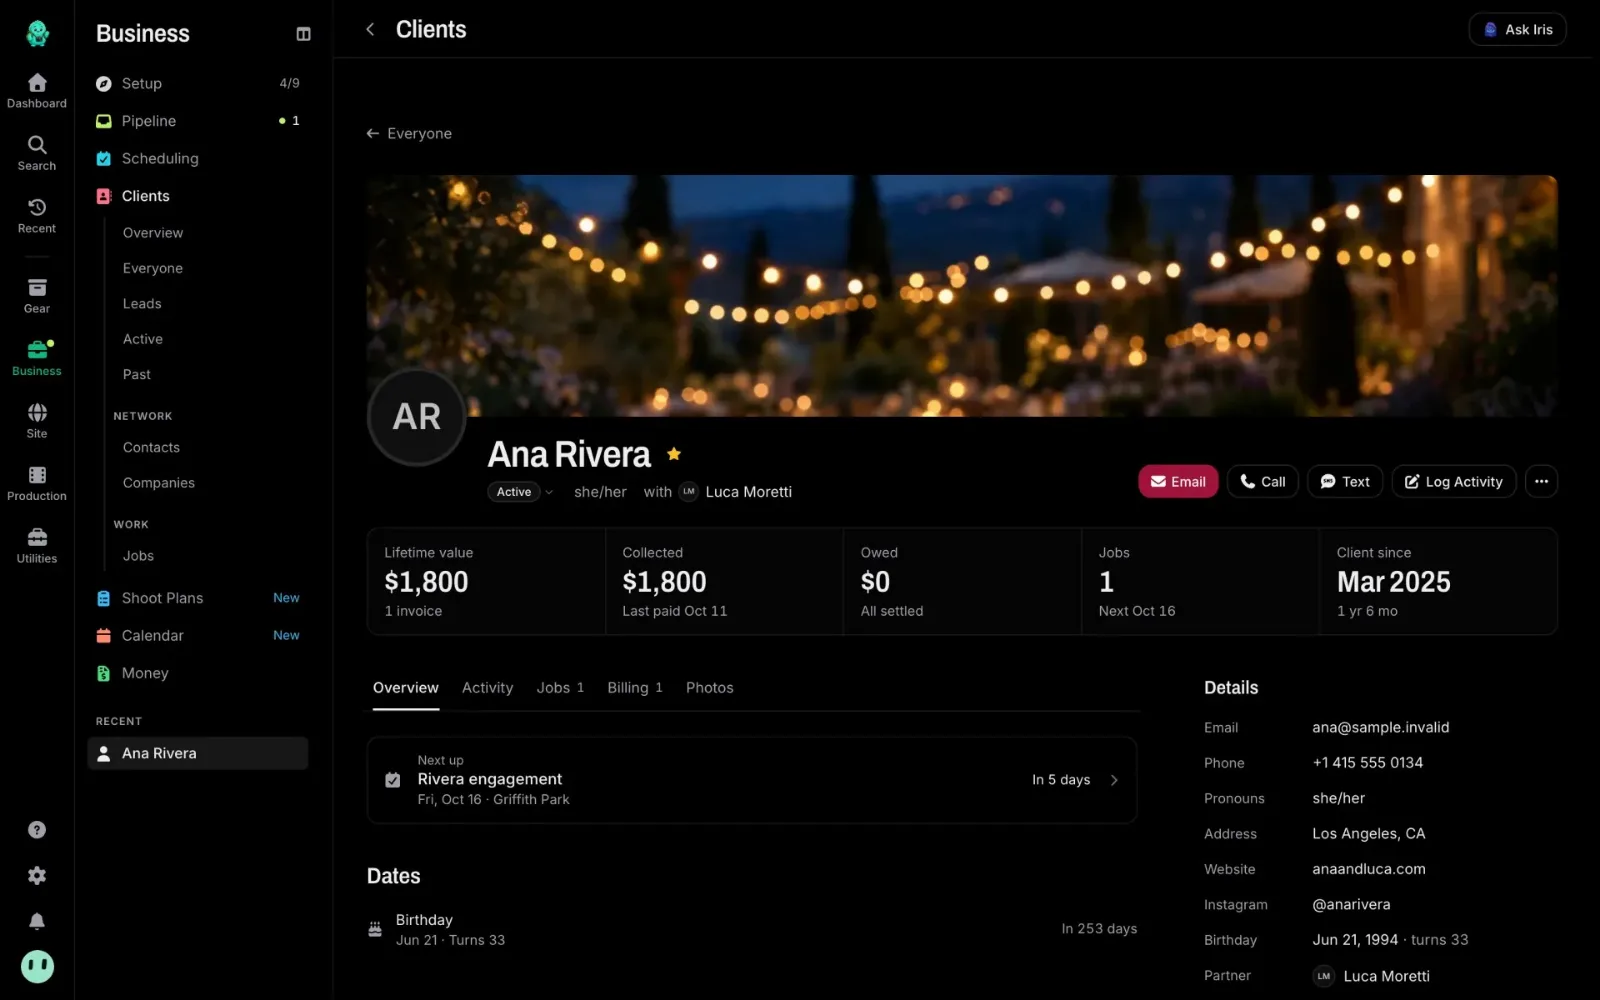Open the Recent history icon
Image resolution: width=1600 pixels, height=1000 pixels.
[x=37, y=216]
